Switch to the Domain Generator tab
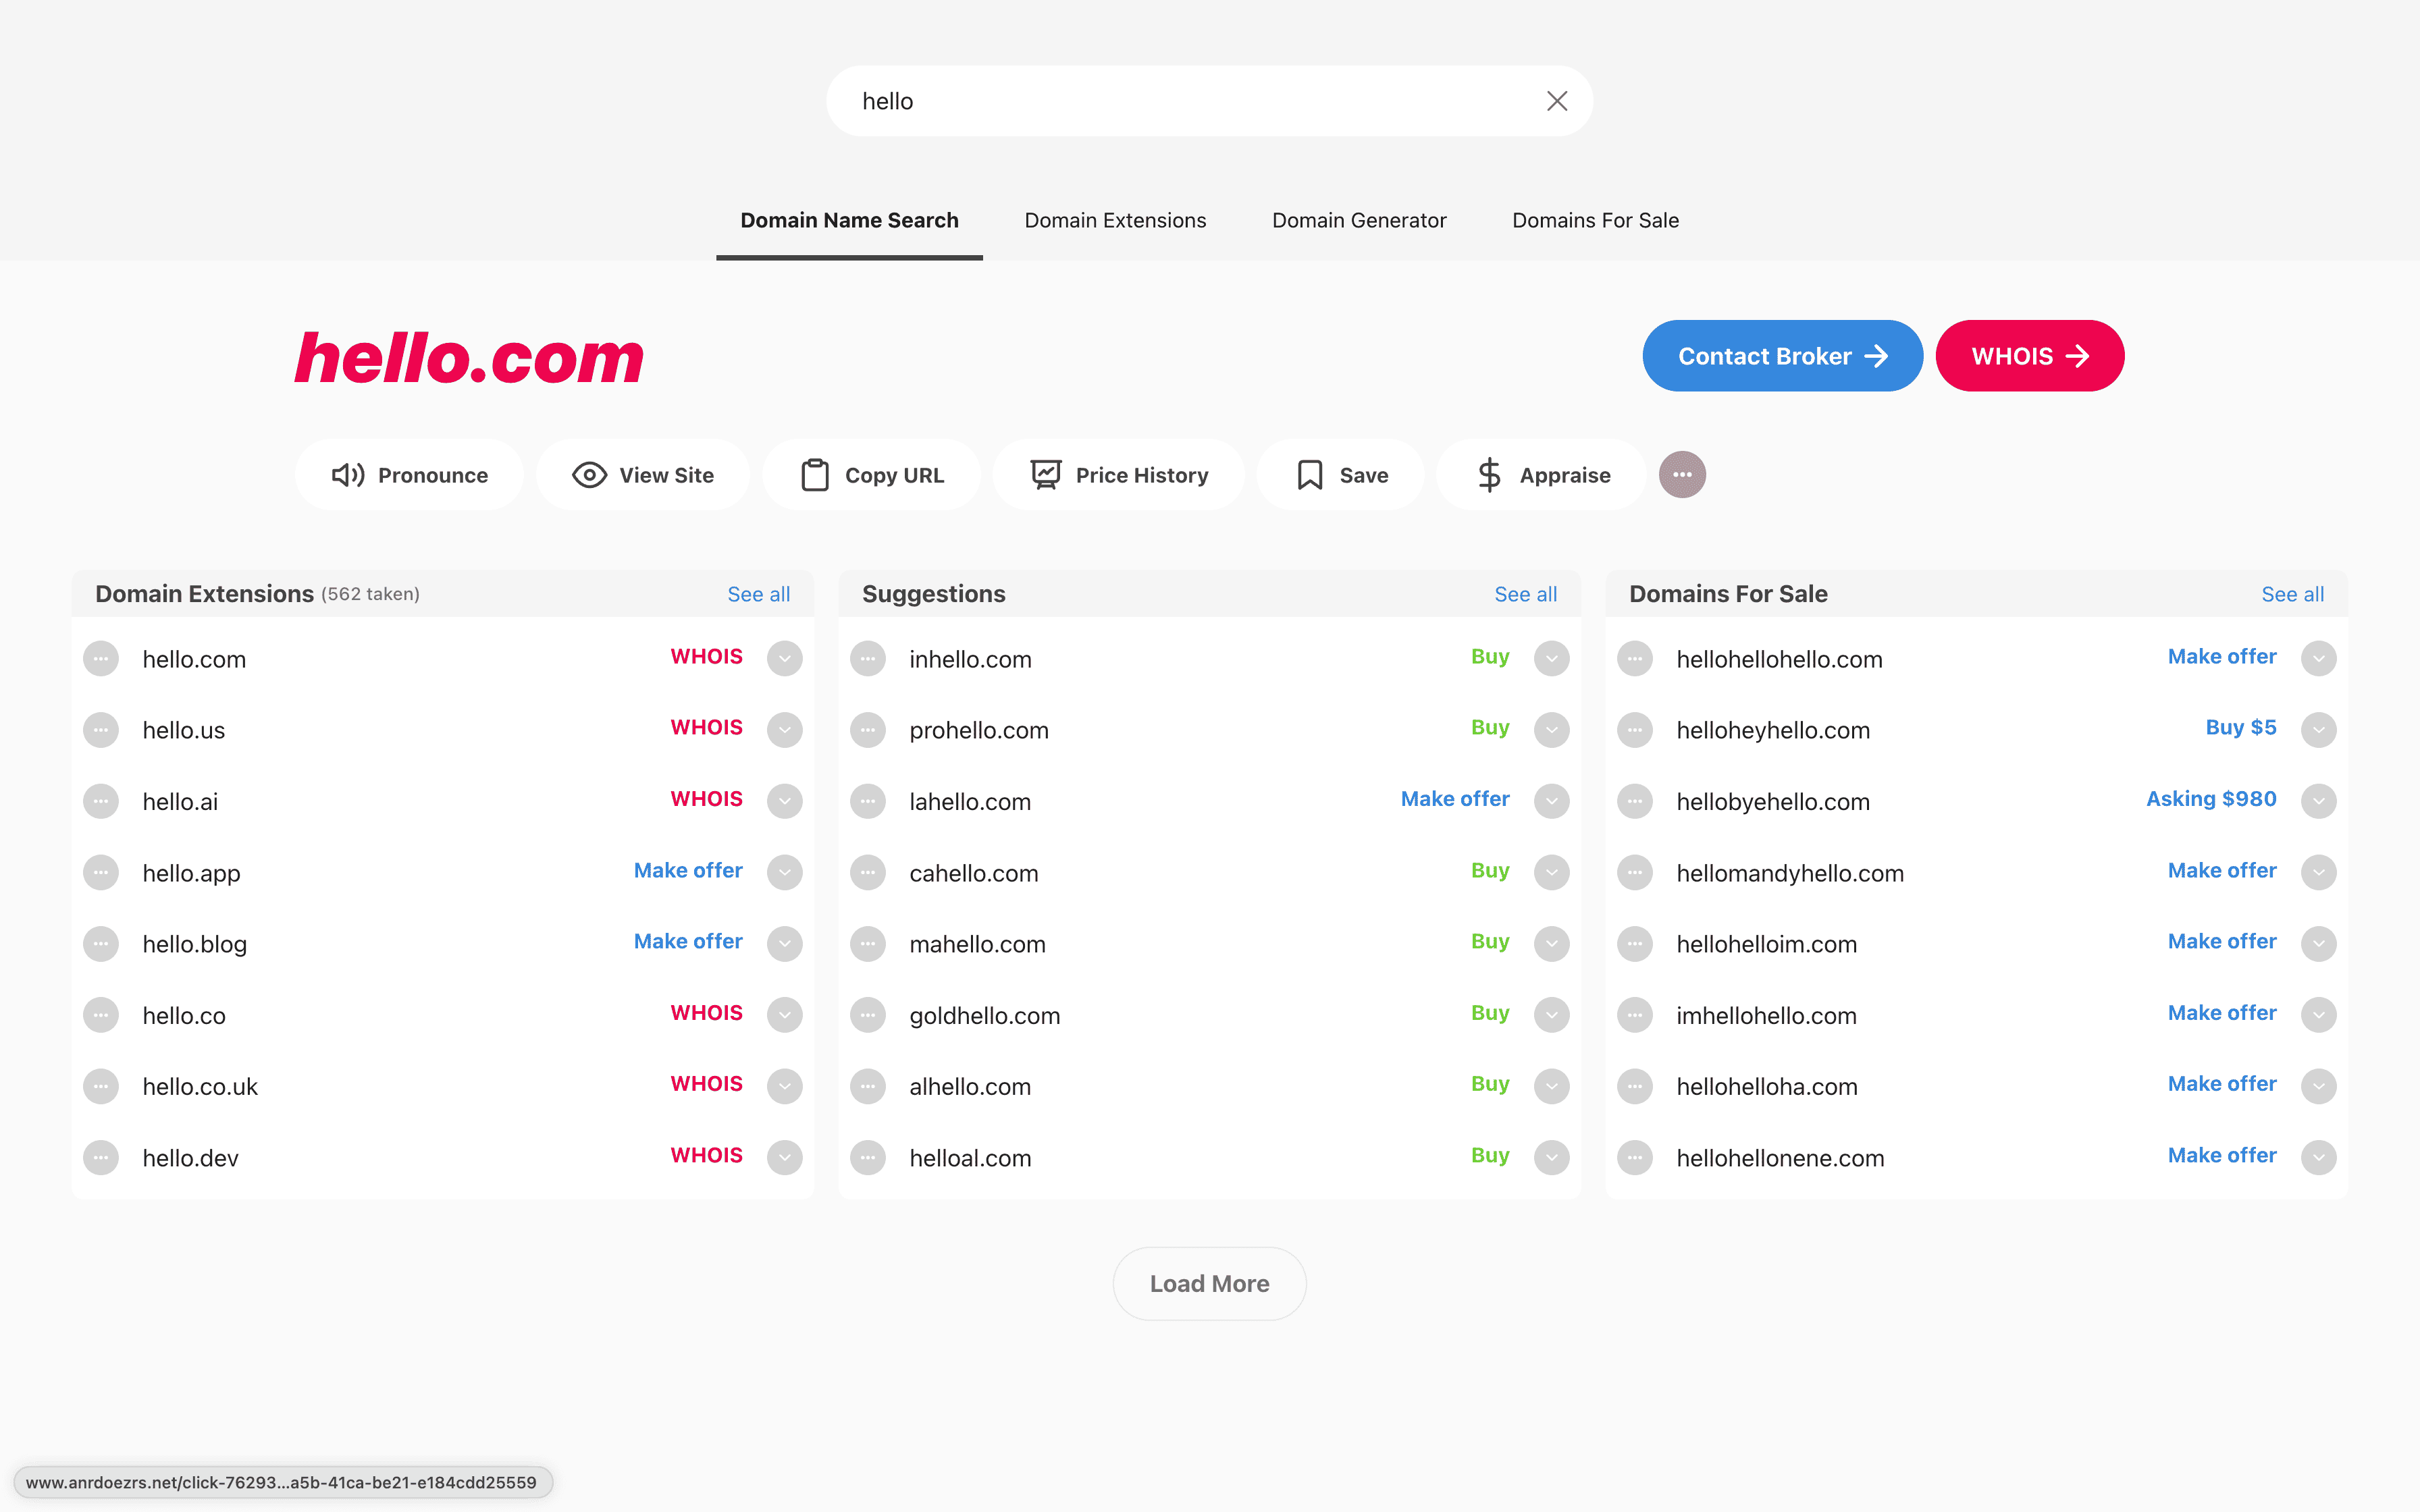Image resolution: width=2420 pixels, height=1512 pixels. click(1358, 220)
